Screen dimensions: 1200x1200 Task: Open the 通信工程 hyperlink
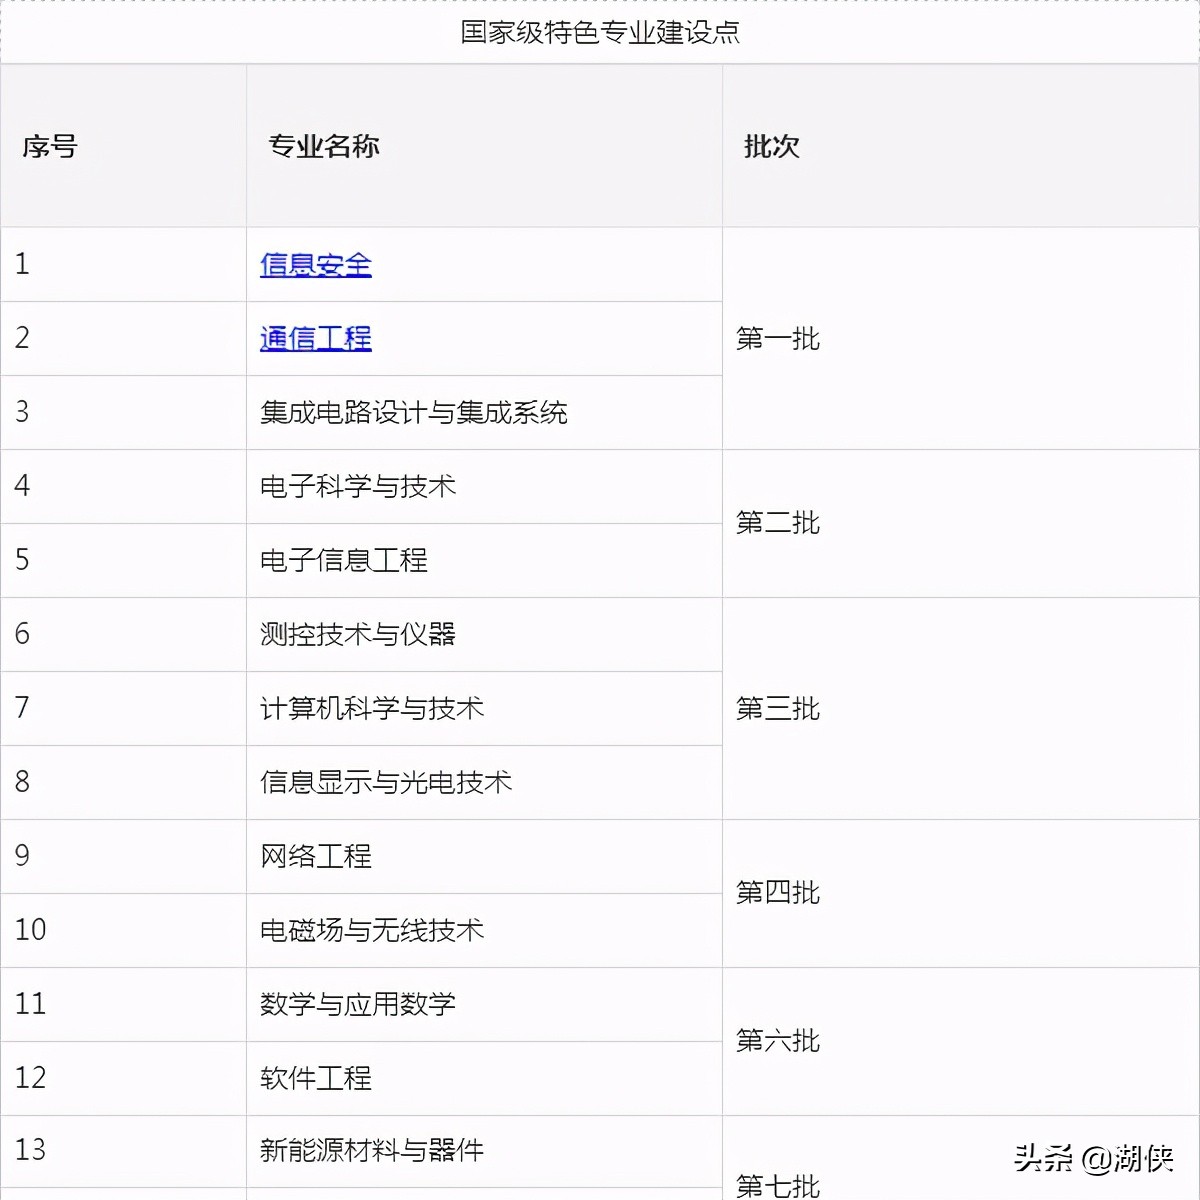pyautogui.click(x=315, y=339)
